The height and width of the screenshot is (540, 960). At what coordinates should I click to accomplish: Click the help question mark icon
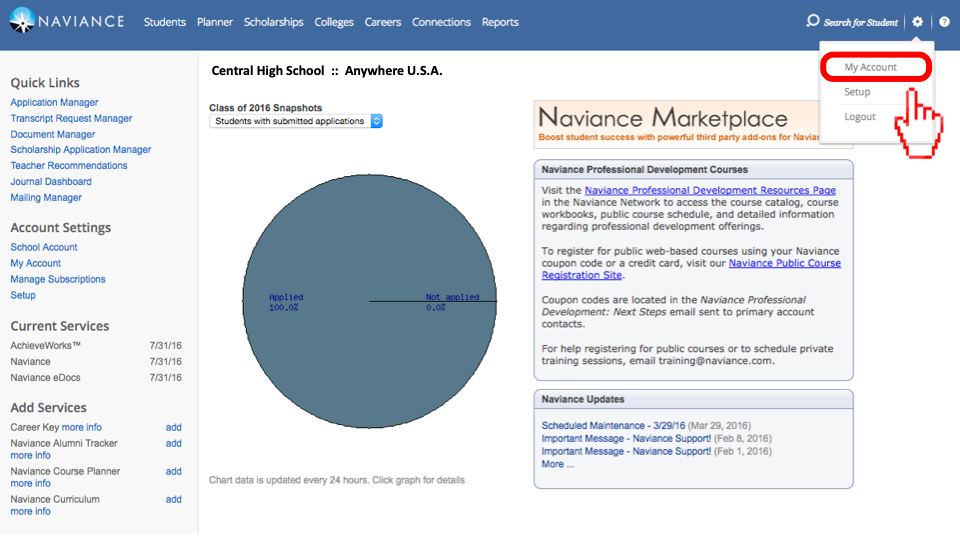[x=945, y=22]
